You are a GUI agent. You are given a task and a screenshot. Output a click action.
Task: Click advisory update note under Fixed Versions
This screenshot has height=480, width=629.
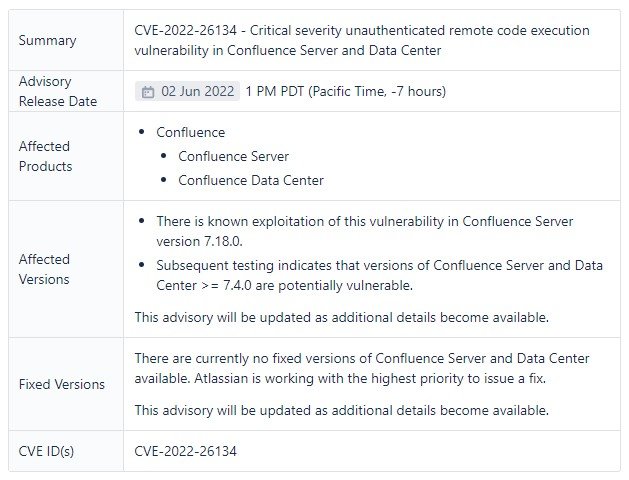pos(341,410)
